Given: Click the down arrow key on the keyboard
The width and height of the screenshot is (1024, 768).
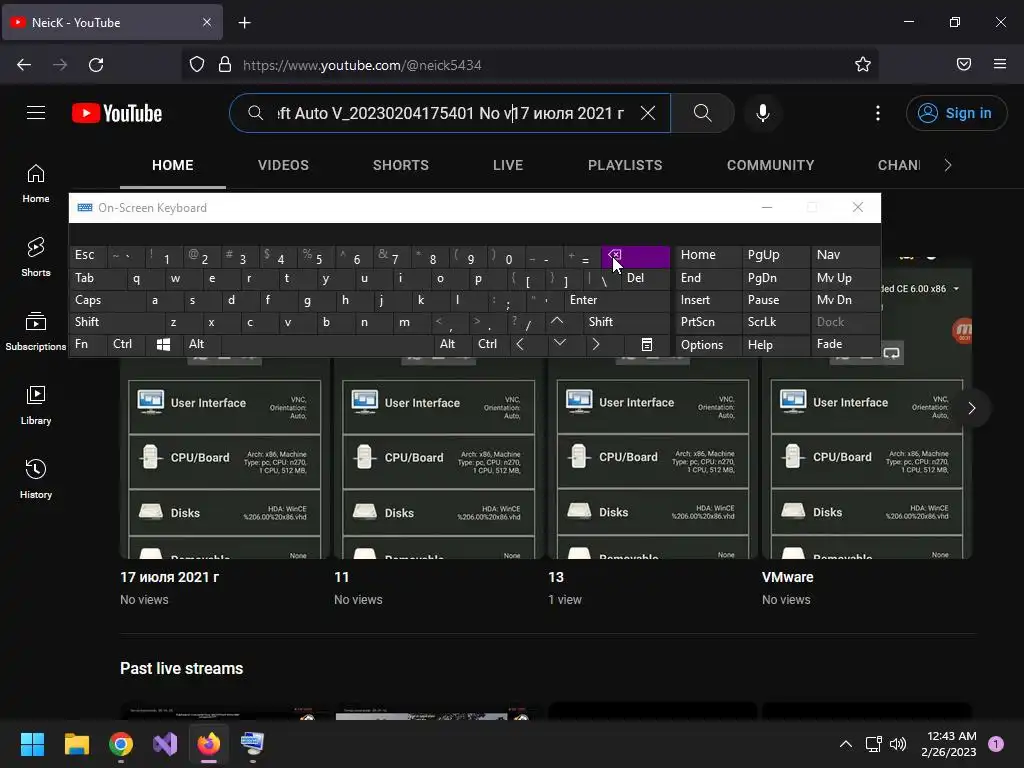Looking at the screenshot, I should click(560, 344).
